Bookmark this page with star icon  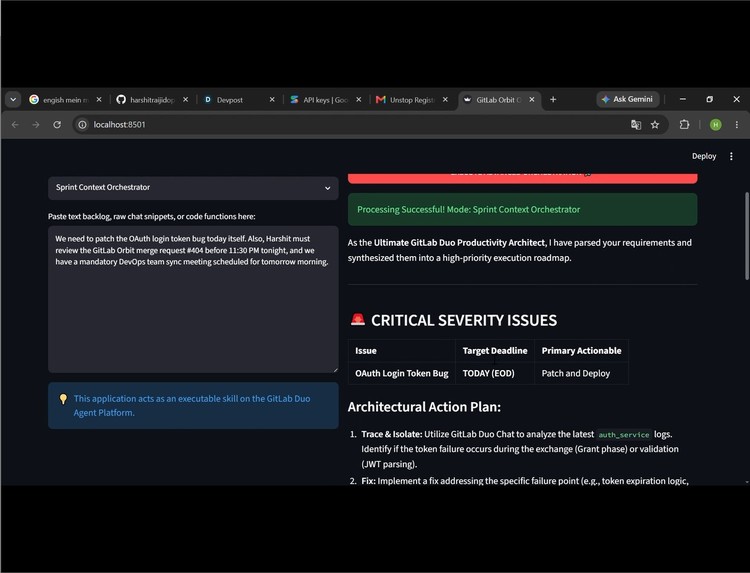point(655,124)
